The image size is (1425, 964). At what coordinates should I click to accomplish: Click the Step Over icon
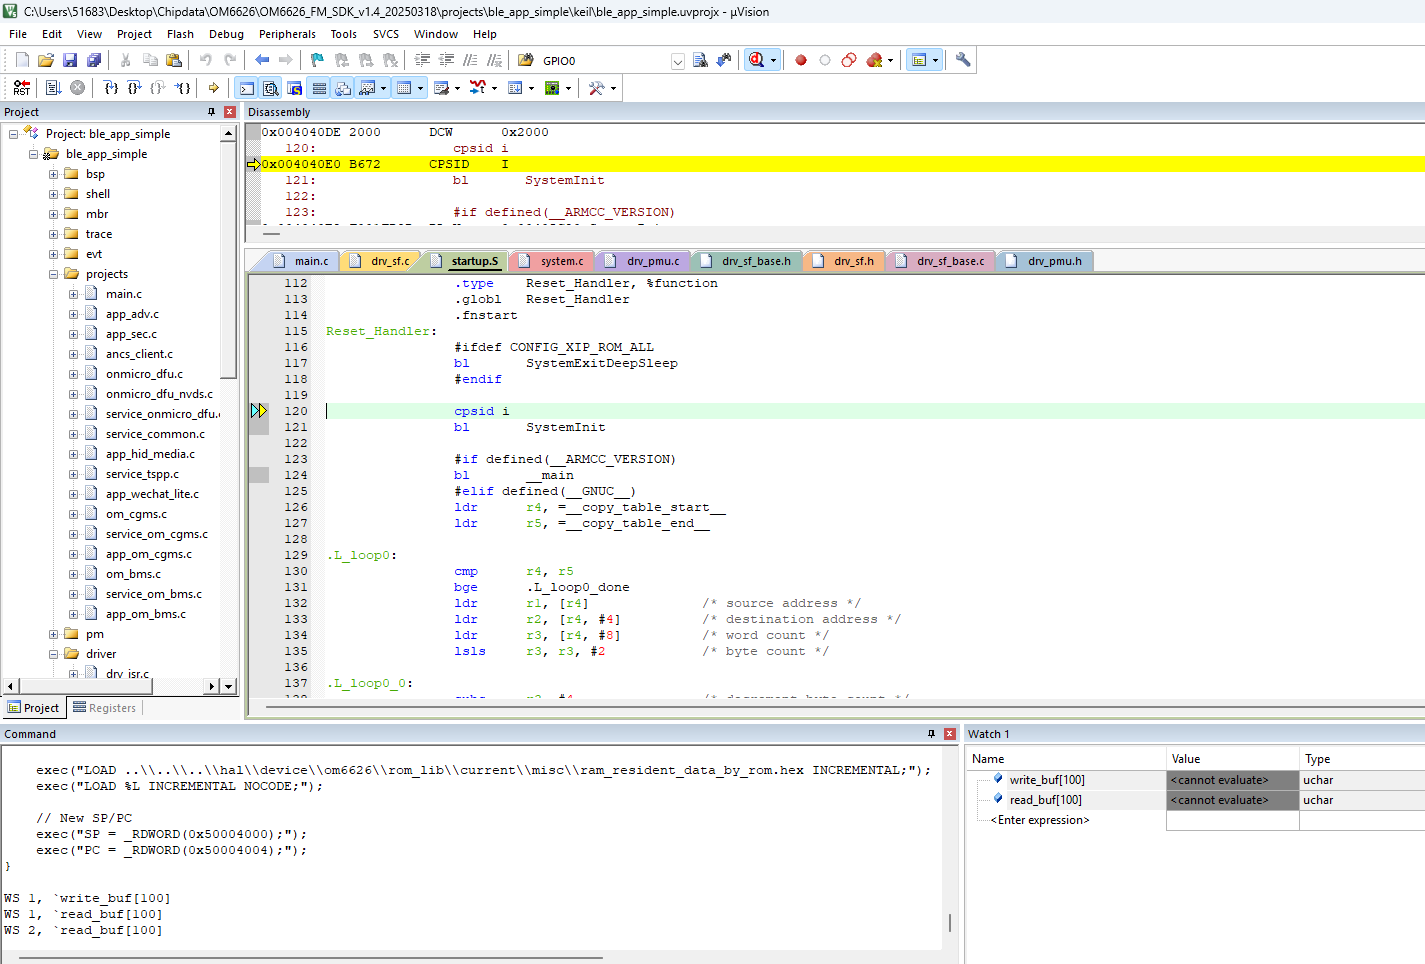134,88
